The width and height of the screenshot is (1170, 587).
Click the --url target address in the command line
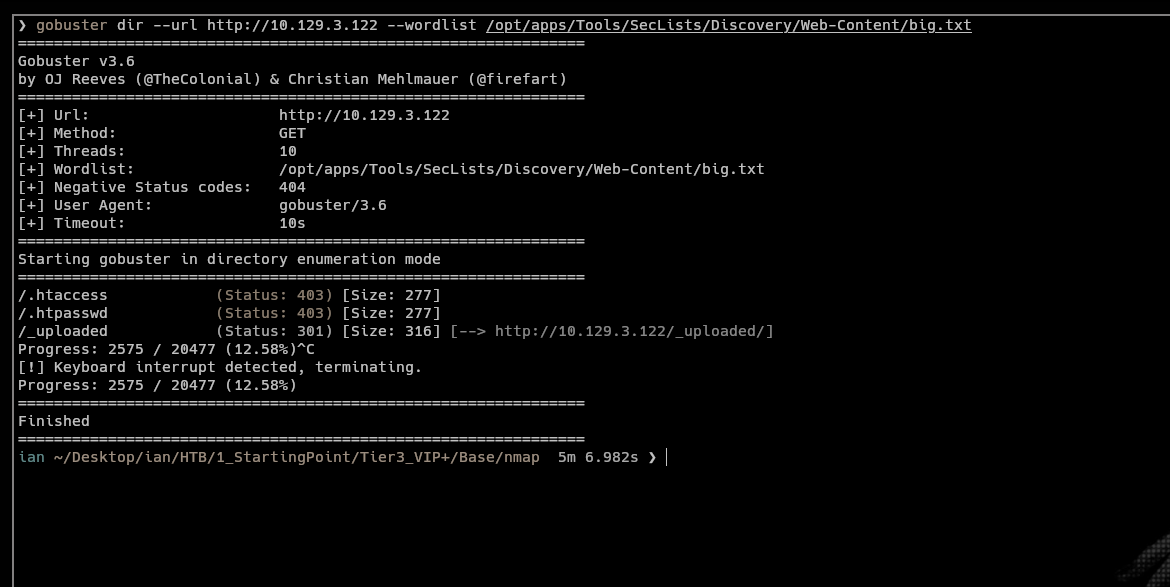point(292,25)
